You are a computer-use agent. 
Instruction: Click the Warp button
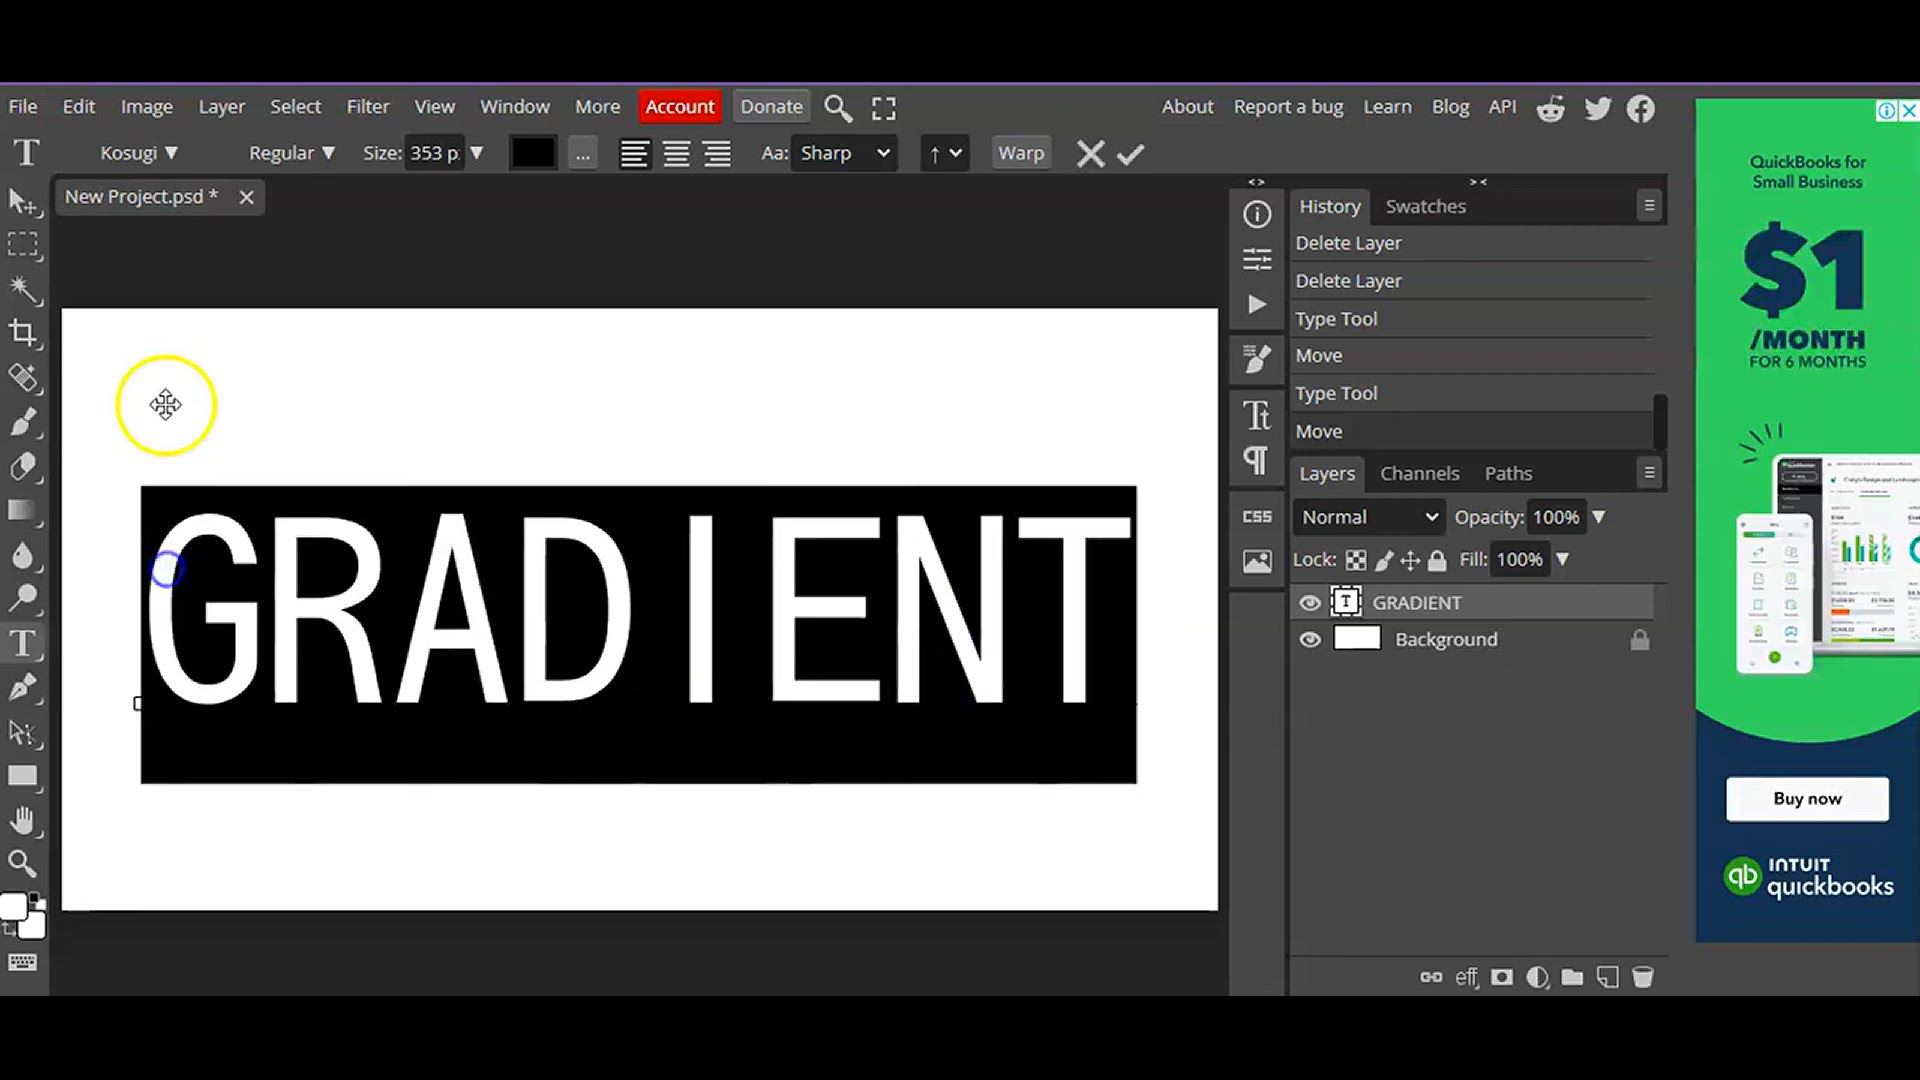click(1021, 153)
